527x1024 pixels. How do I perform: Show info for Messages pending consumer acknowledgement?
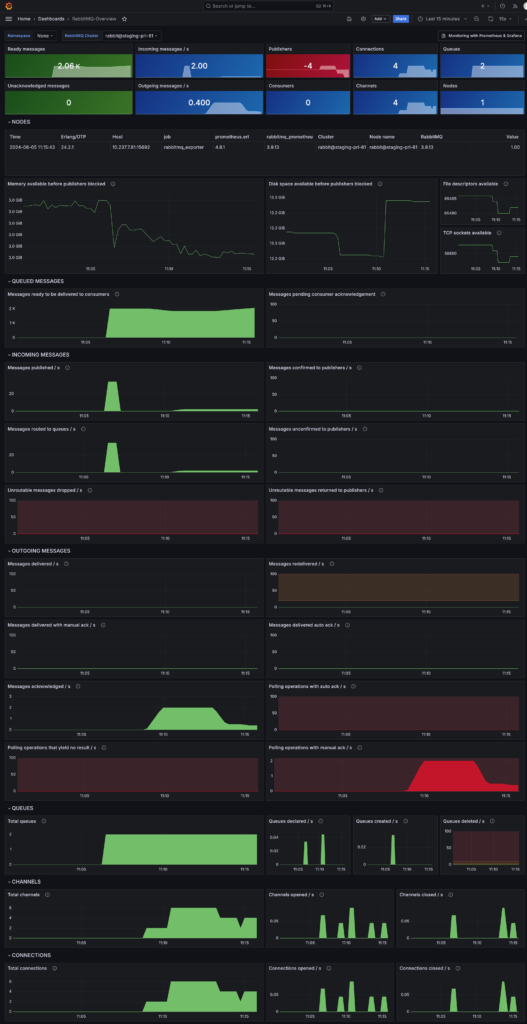click(x=383, y=294)
